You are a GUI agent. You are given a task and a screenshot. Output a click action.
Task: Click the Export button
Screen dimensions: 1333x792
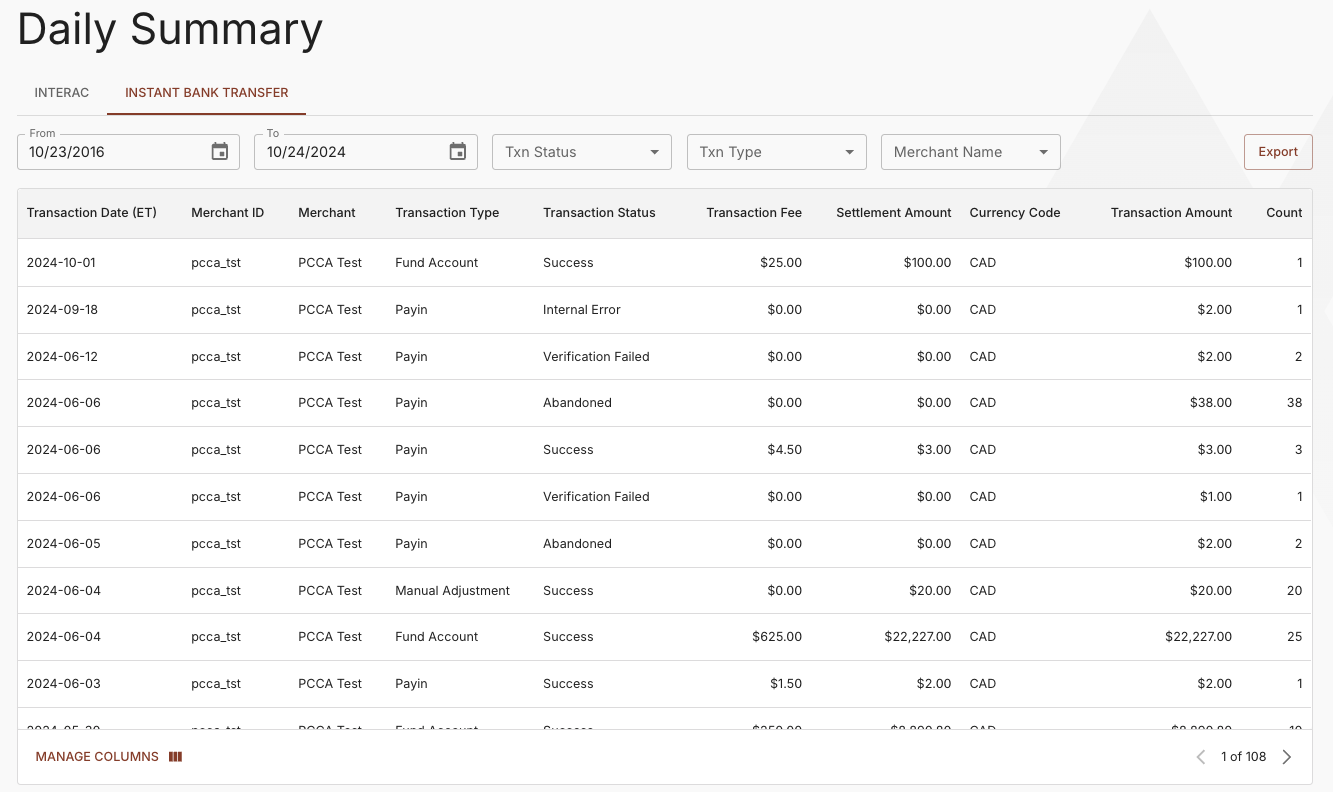tap(1277, 151)
